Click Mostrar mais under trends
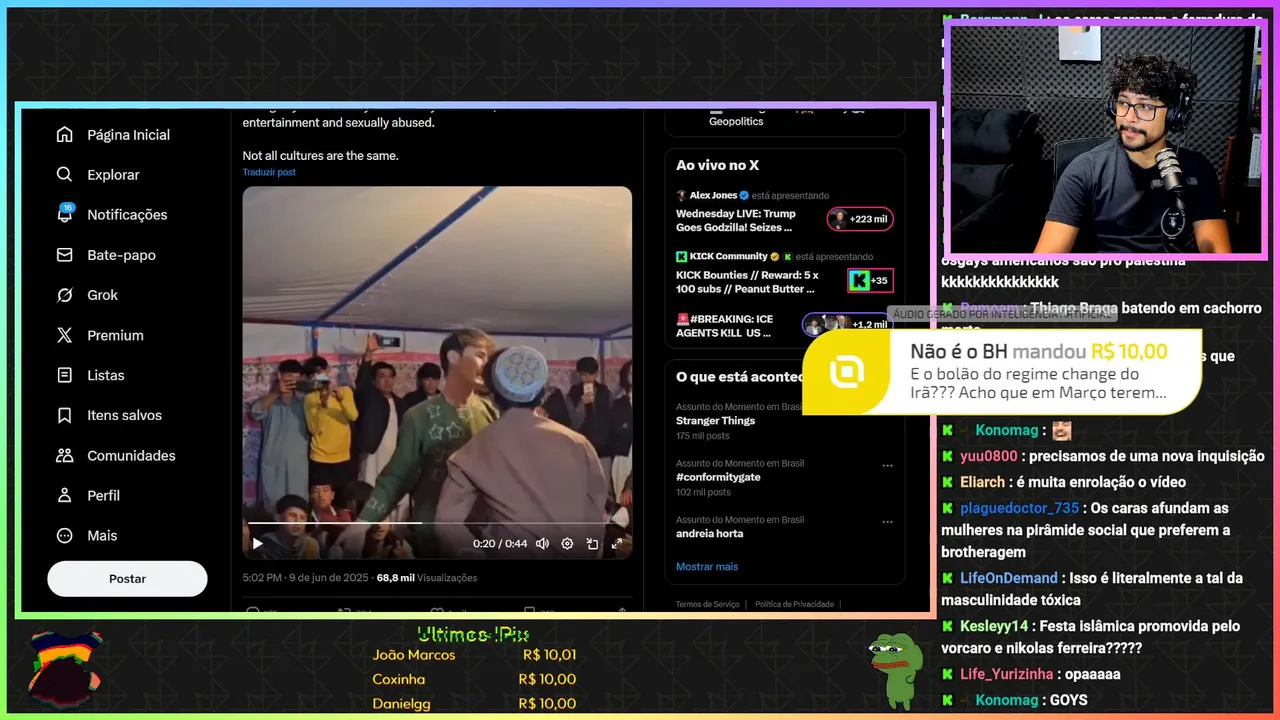The width and height of the screenshot is (1280, 720). 707,566
